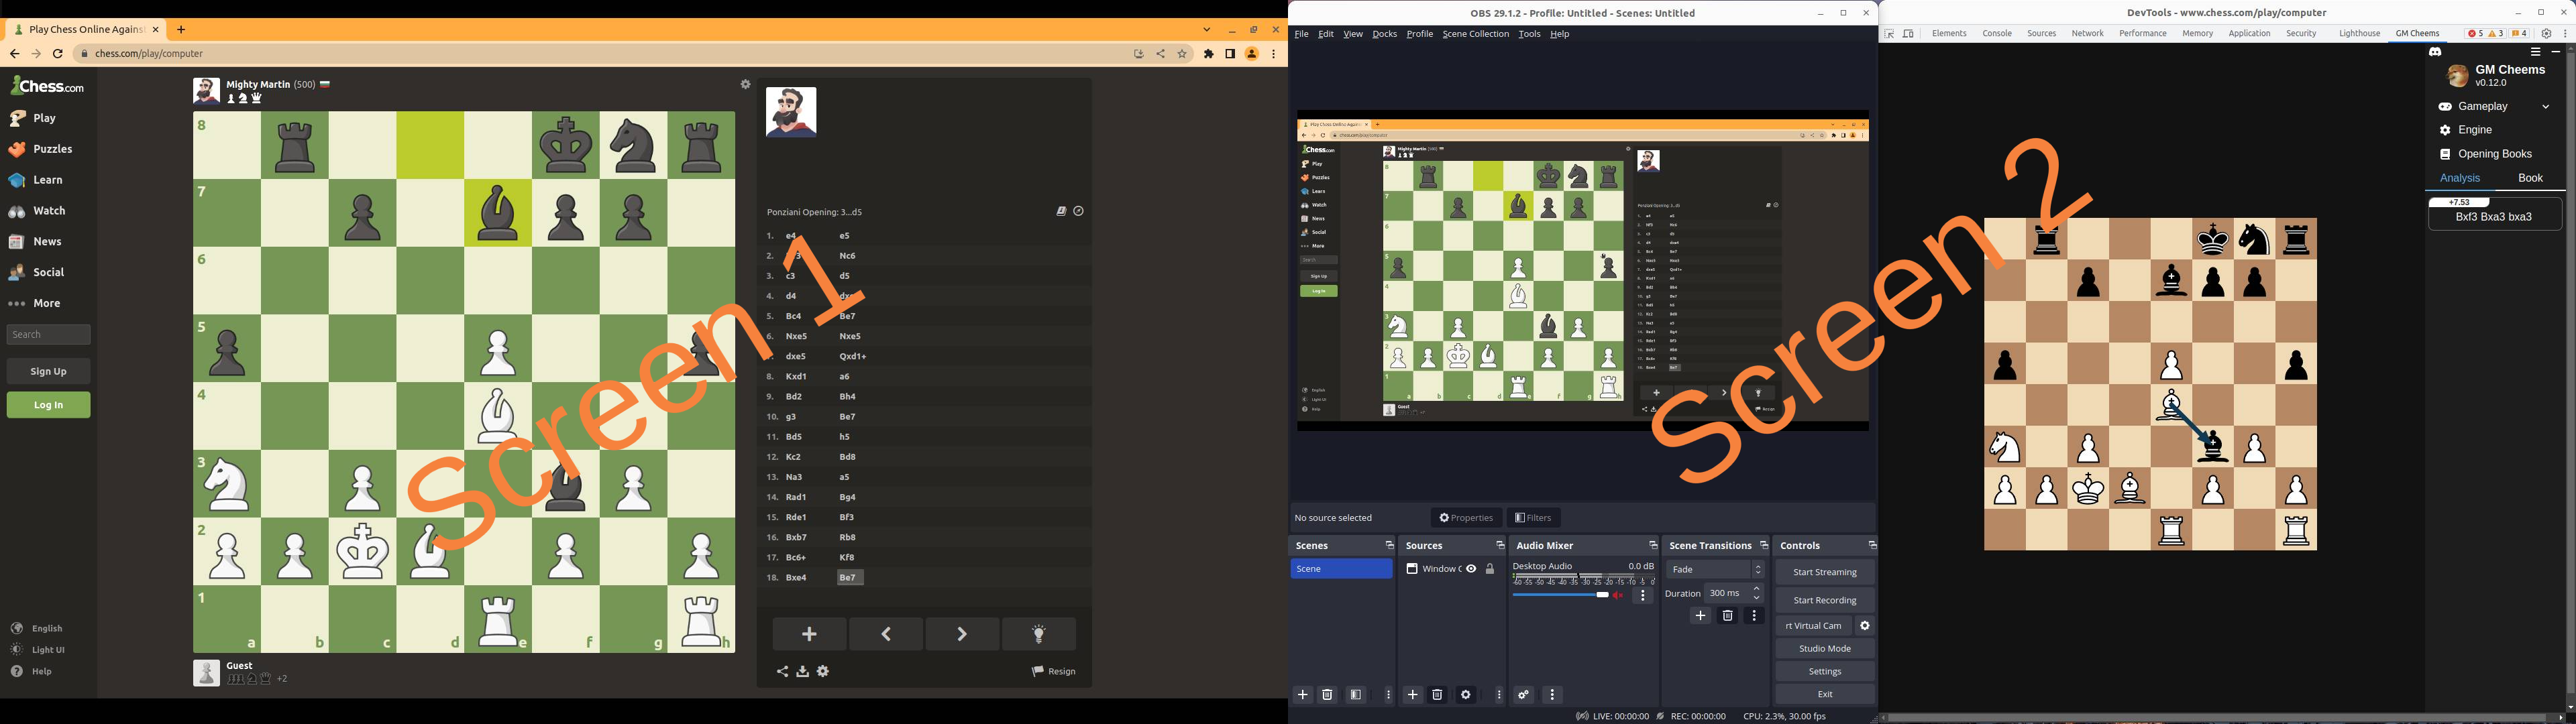Image resolution: width=2576 pixels, height=724 pixels.
Task: Activate DevTools inspect element picker
Action: tap(1889, 34)
